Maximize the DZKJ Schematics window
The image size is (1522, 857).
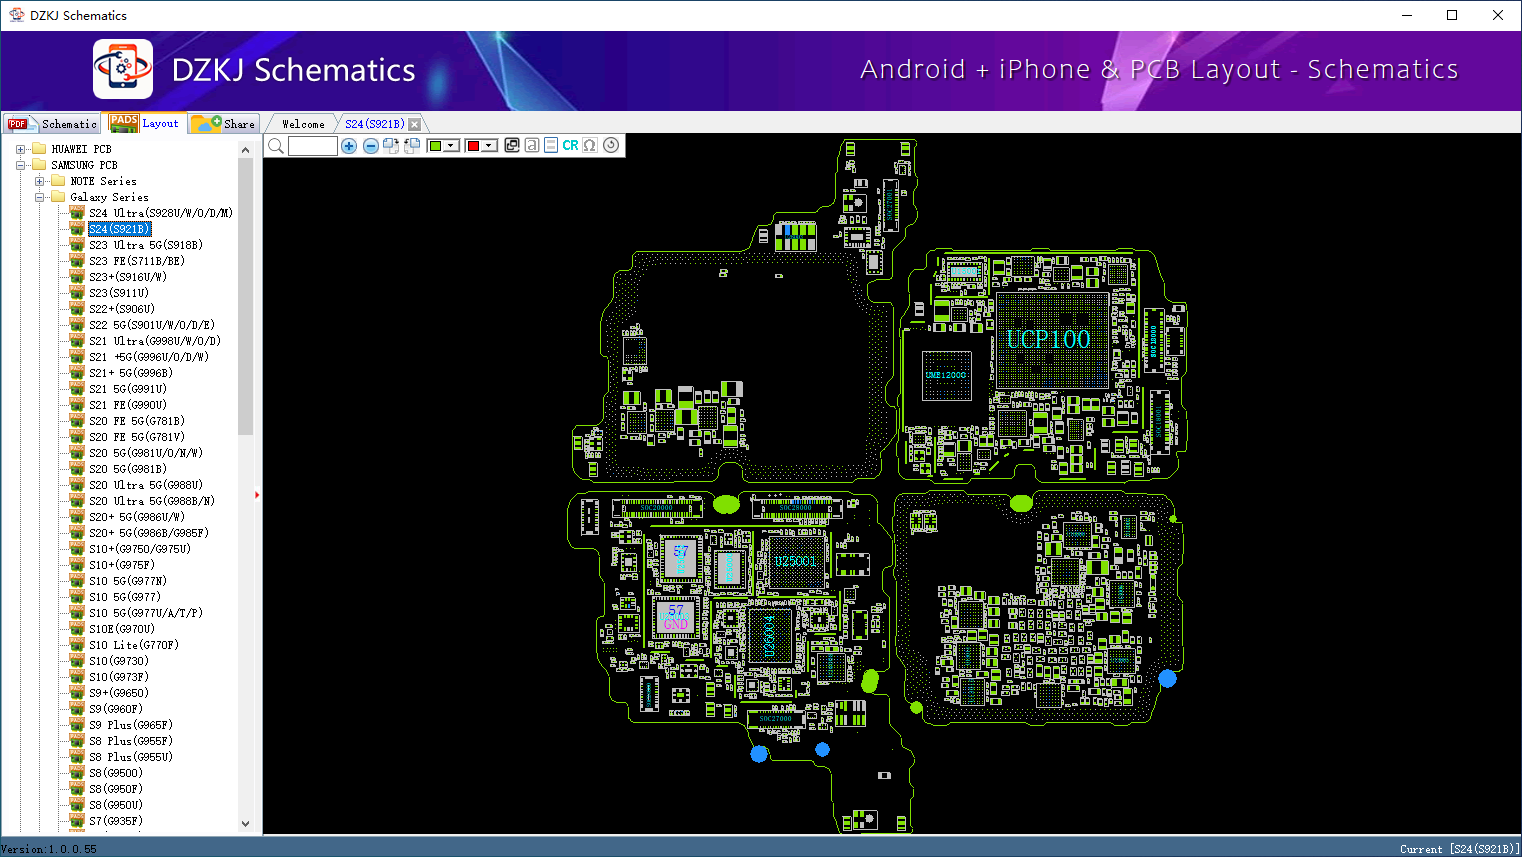[x=1452, y=15]
